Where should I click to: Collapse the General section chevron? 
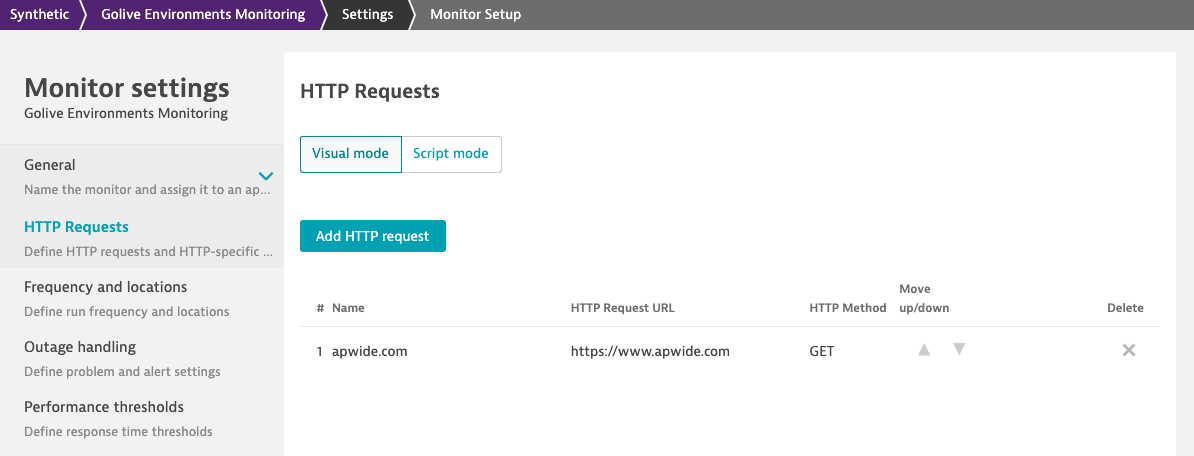(x=266, y=176)
